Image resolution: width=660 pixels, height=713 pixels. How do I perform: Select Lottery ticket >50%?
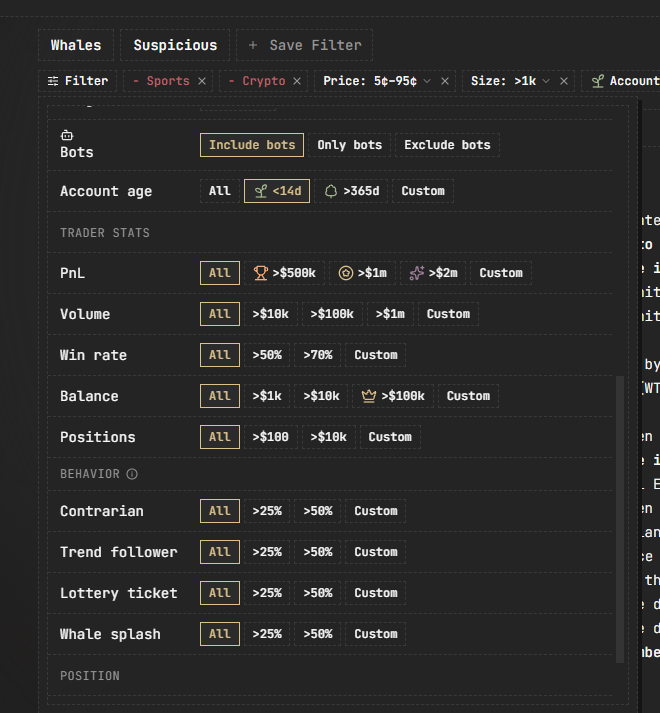pos(318,592)
